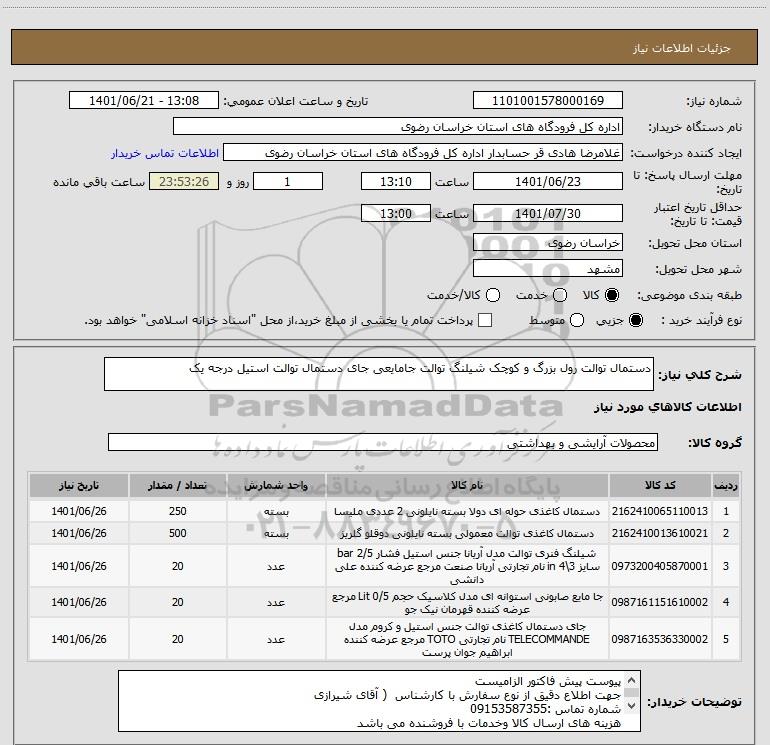Click the نام کالا column header
770x745 pixels.
point(467,485)
